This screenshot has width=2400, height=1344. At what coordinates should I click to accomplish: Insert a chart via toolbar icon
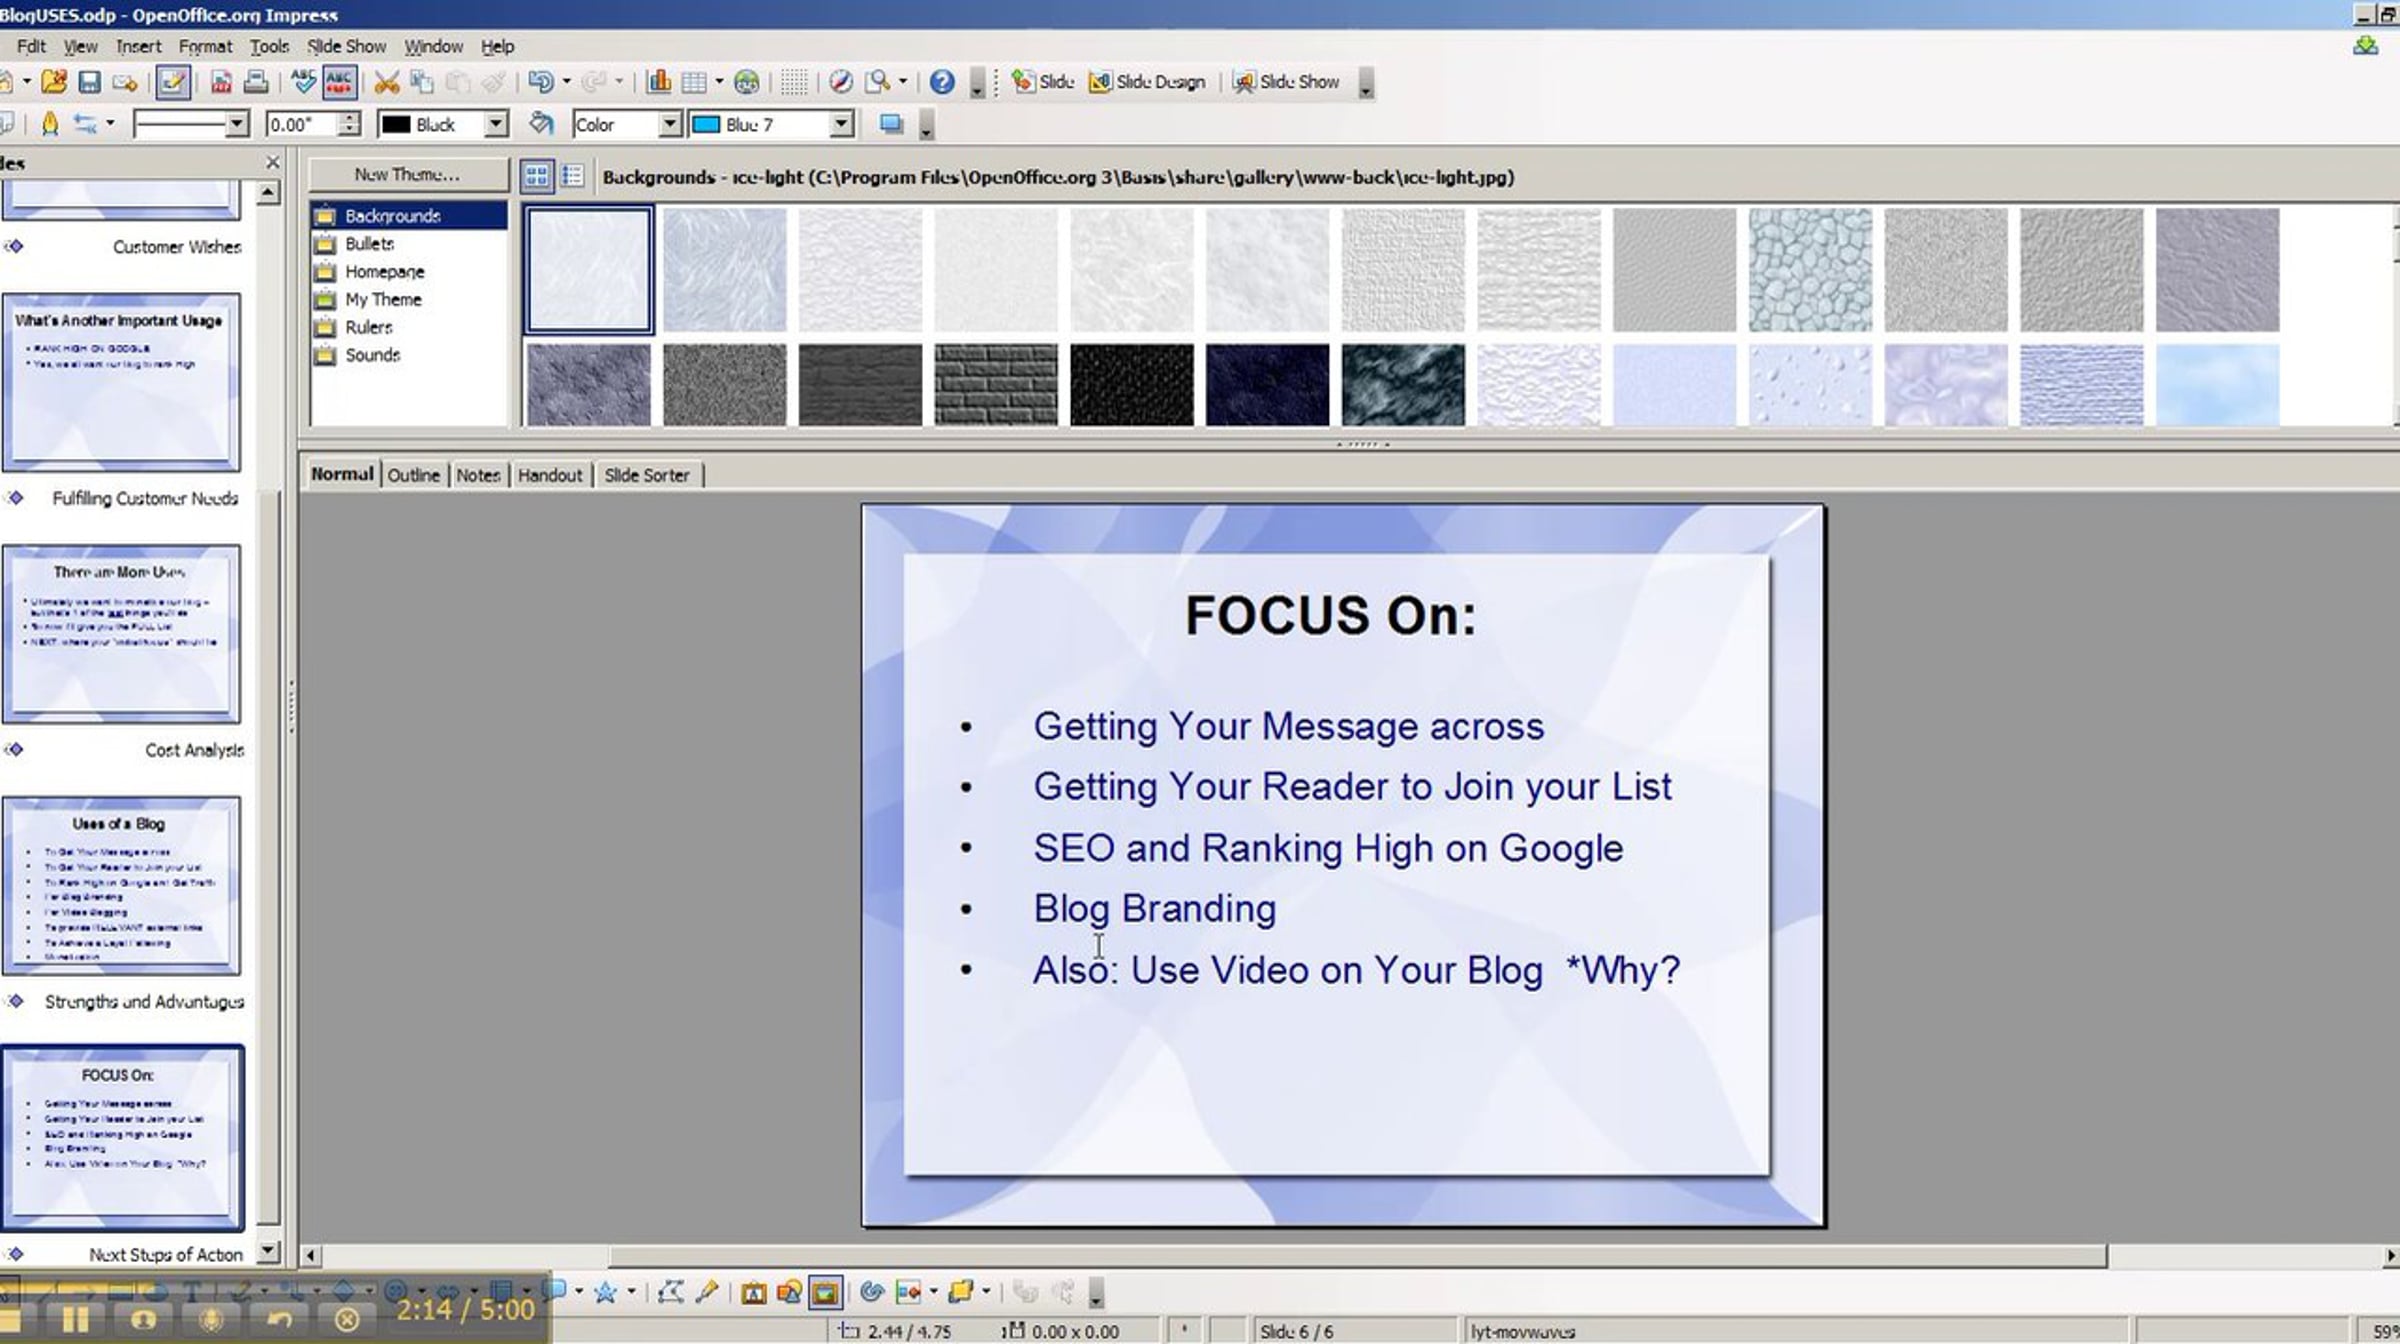pos(658,82)
